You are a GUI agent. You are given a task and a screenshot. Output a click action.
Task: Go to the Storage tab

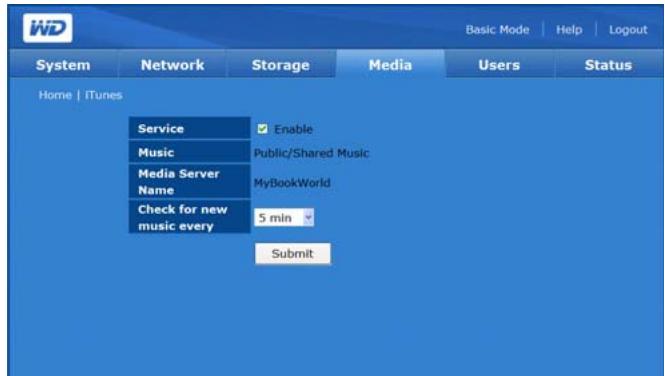coord(281,65)
